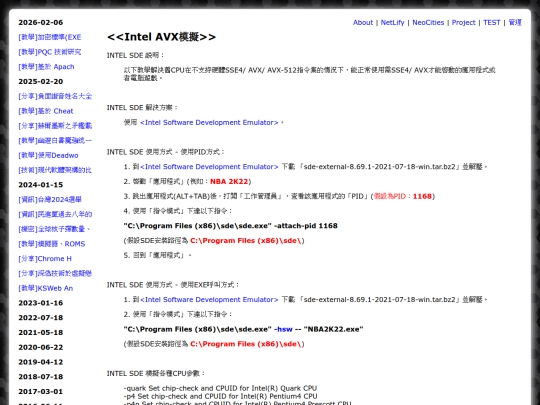Expand the 2022-07-18 date group
Image resolution: width=540 pixels, height=405 pixels.
(41, 318)
